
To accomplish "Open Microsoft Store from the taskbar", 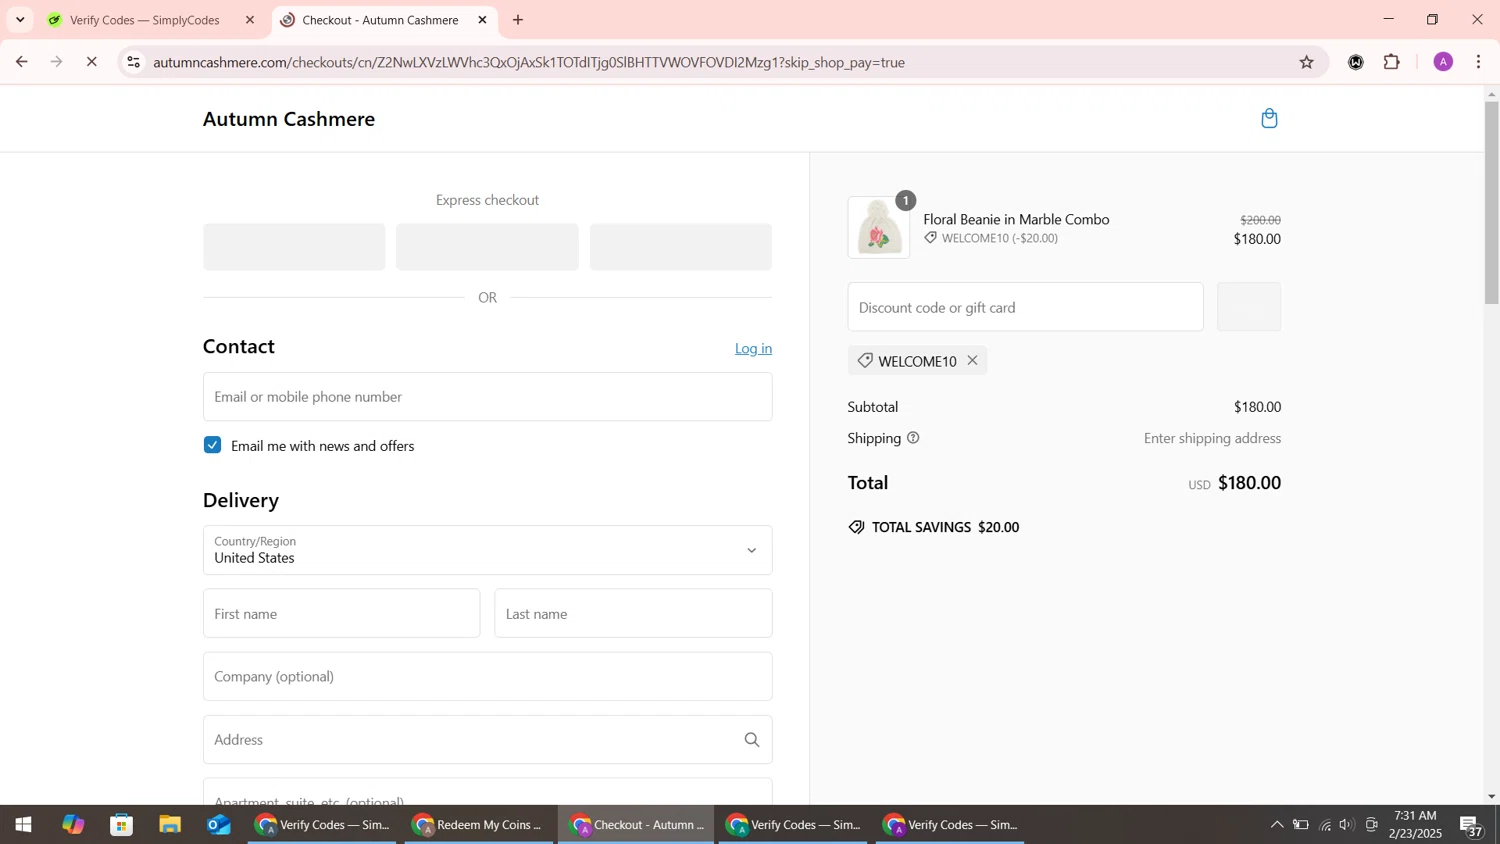I will 122,825.
